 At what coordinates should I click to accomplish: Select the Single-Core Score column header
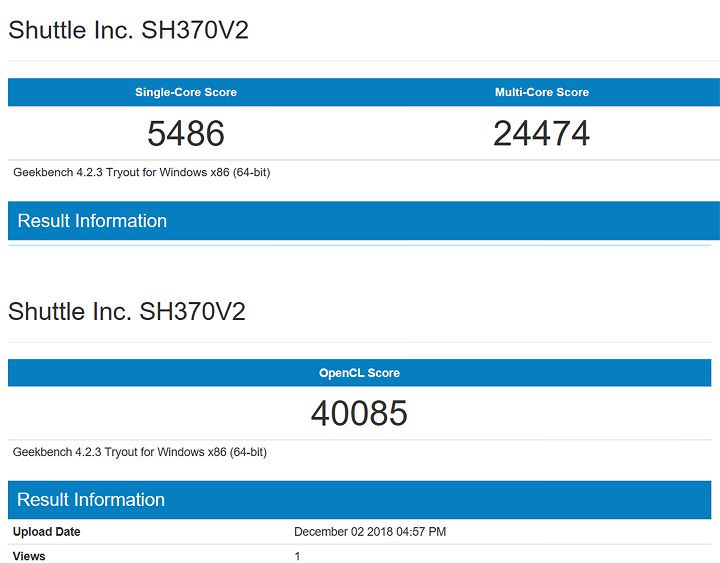coord(186,92)
